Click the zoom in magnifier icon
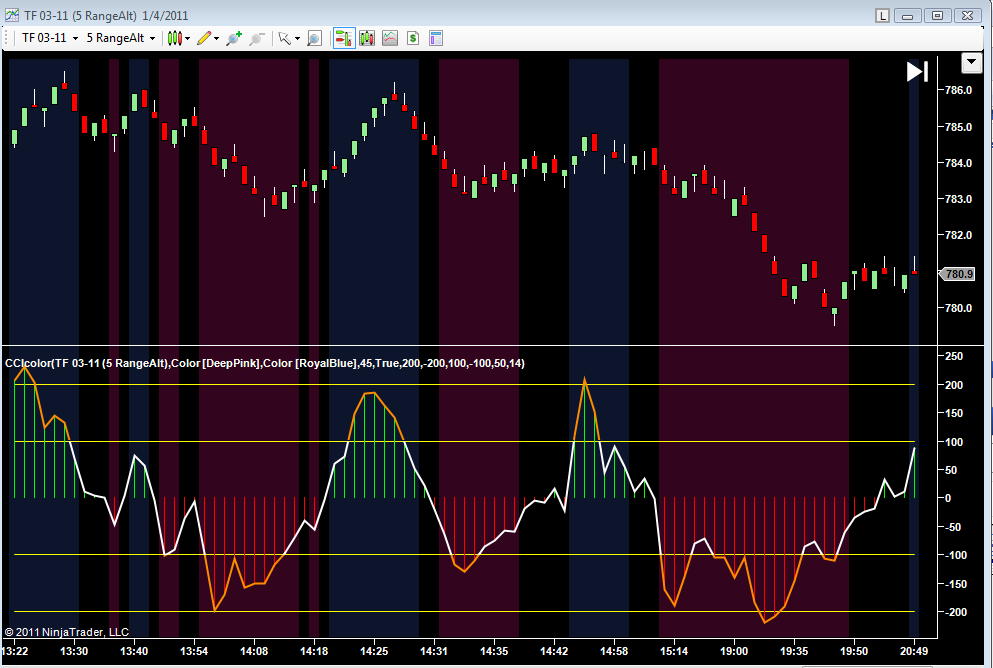 coord(234,39)
